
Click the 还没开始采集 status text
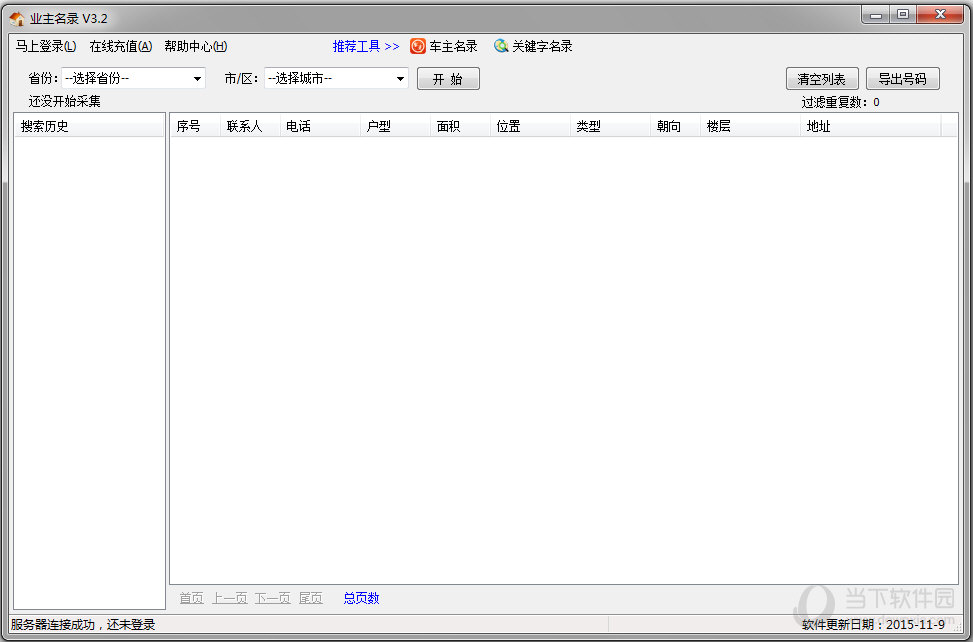point(65,101)
